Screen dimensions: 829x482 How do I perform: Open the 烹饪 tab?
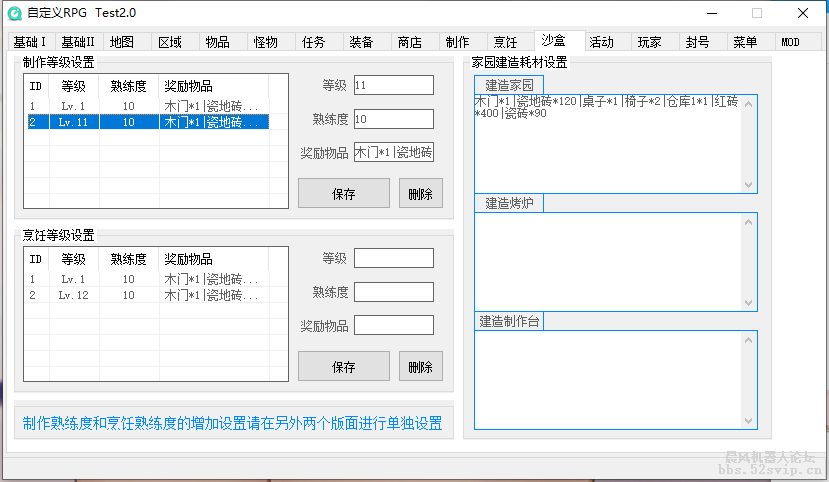pyautogui.click(x=505, y=42)
